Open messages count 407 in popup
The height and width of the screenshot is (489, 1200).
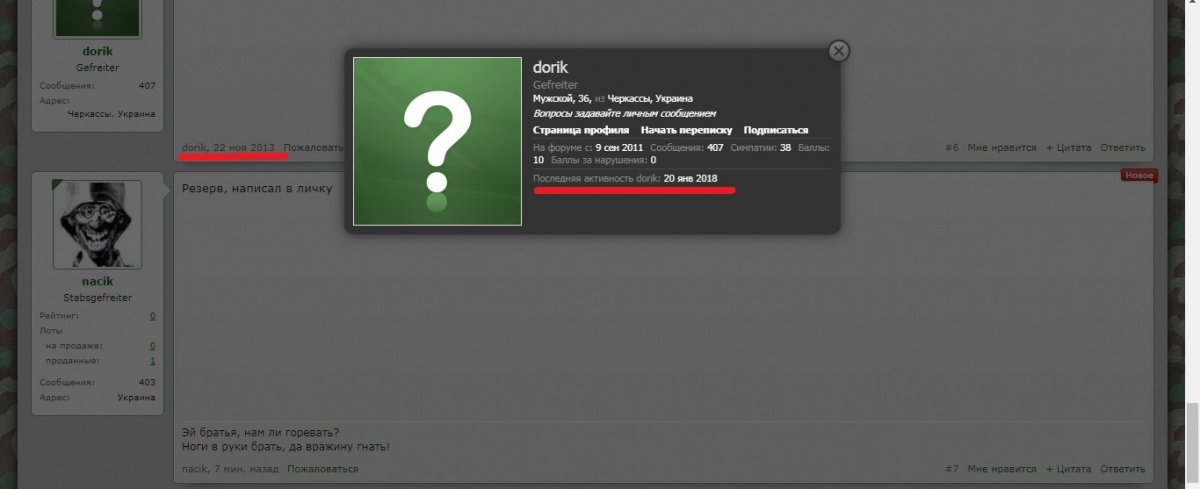[x=715, y=148]
